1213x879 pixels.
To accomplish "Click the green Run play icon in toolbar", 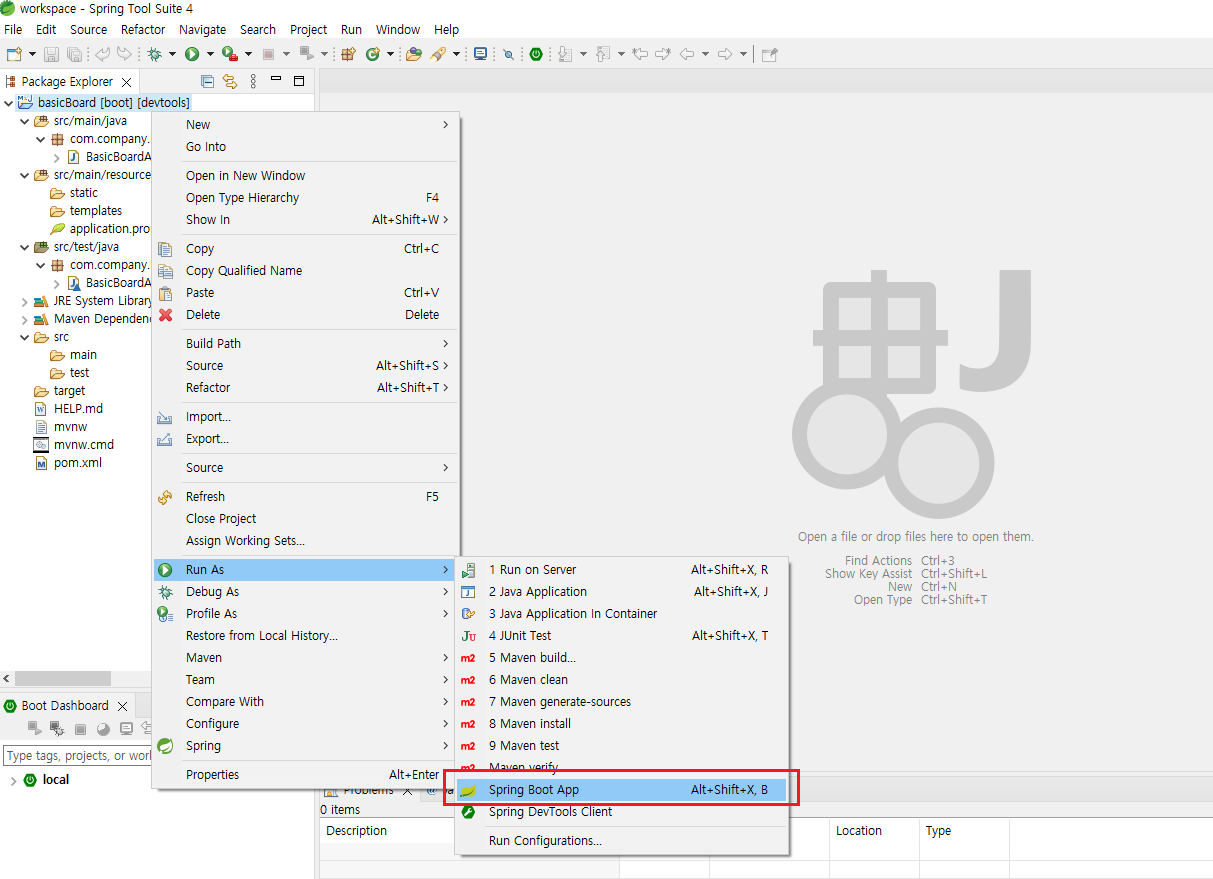I will 192,54.
